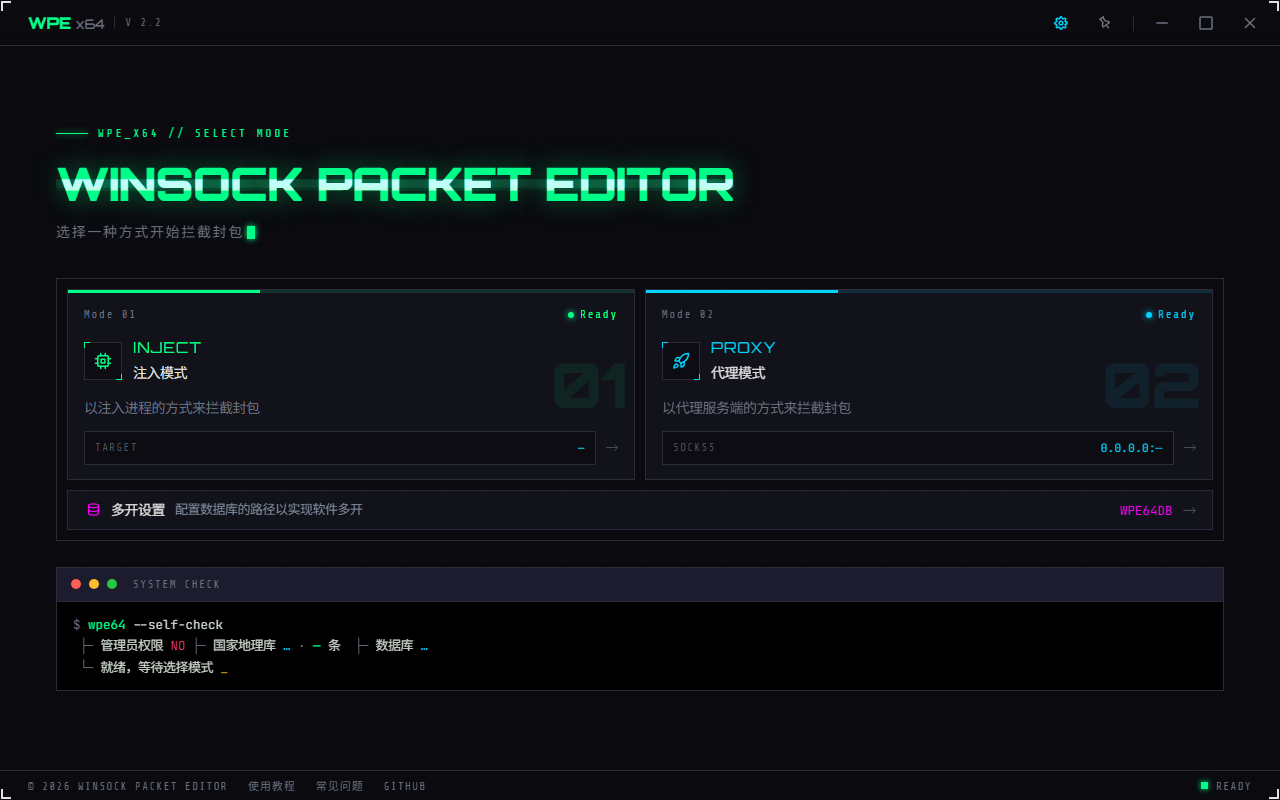The image size is (1280, 800).
Task: Open the 使用教程 tutorial link
Action: pos(272,787)
